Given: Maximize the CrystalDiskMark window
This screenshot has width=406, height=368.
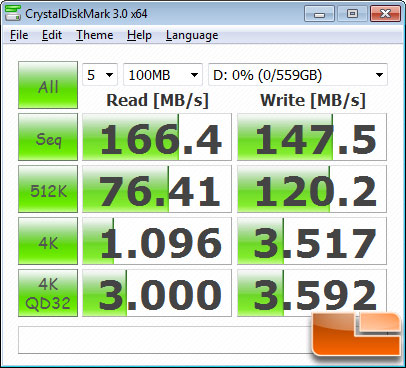Looking at the screenshot, I should (352, 14).
